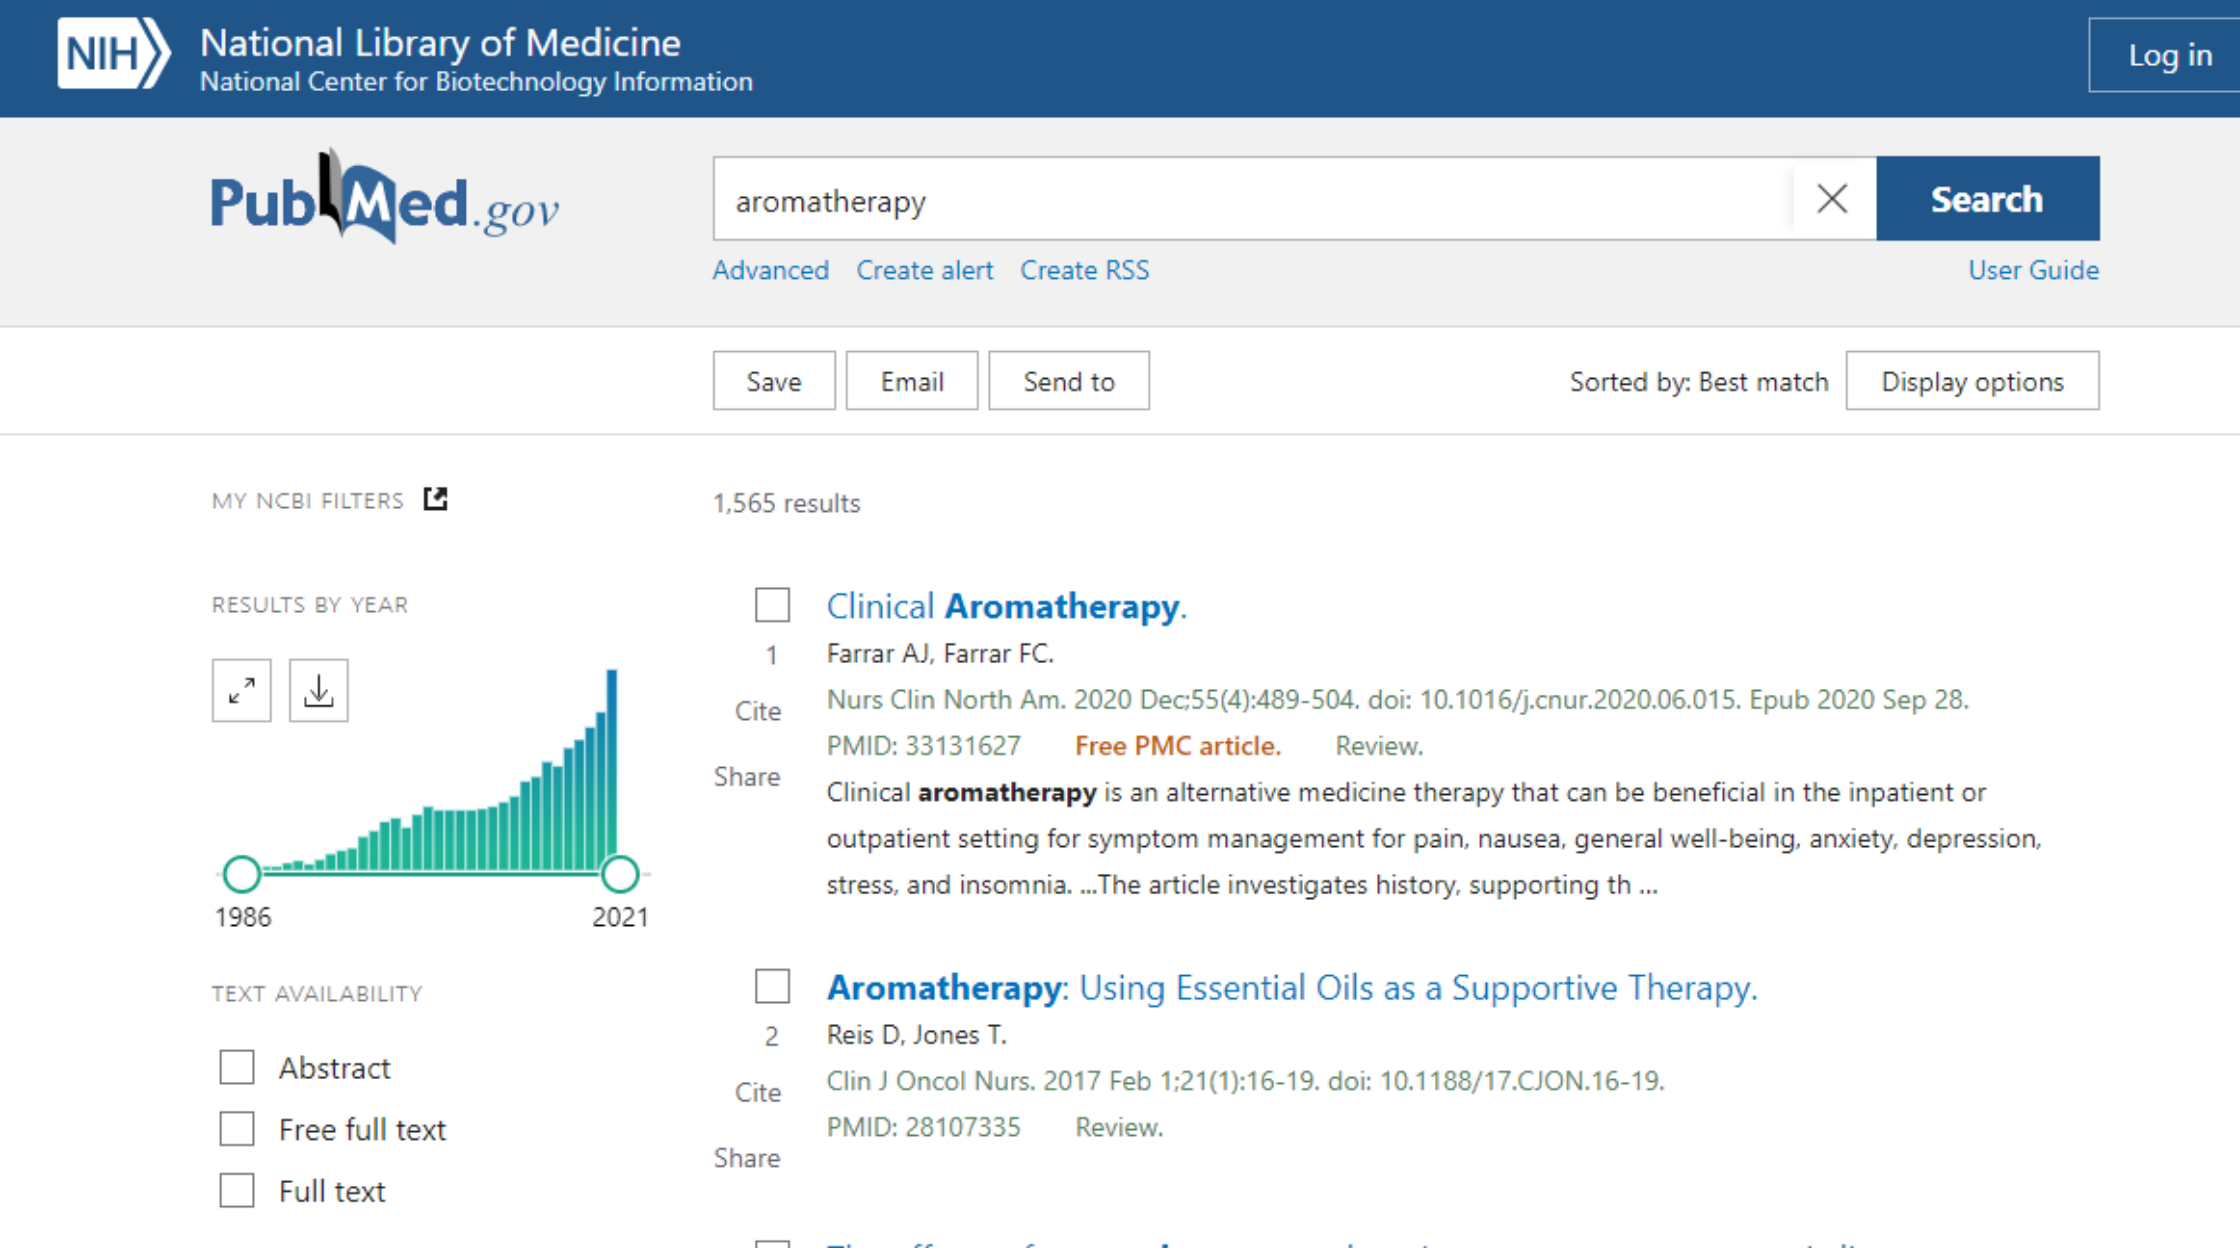Screen dimensions: 2240x1260
Task: Click the Create RSS link
Action: (x=1084, y=270)
